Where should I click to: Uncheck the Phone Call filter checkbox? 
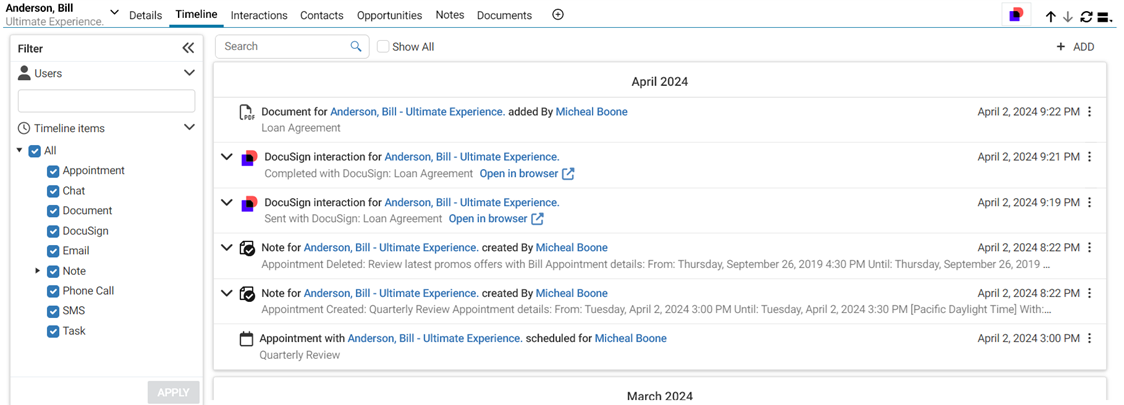pos(53,292)
